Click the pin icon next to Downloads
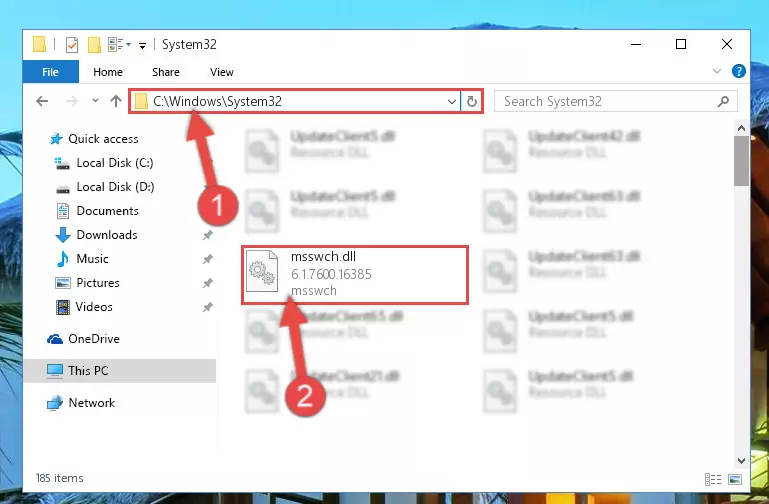Viewport: 769px width, 504px height. coord(207,235)
